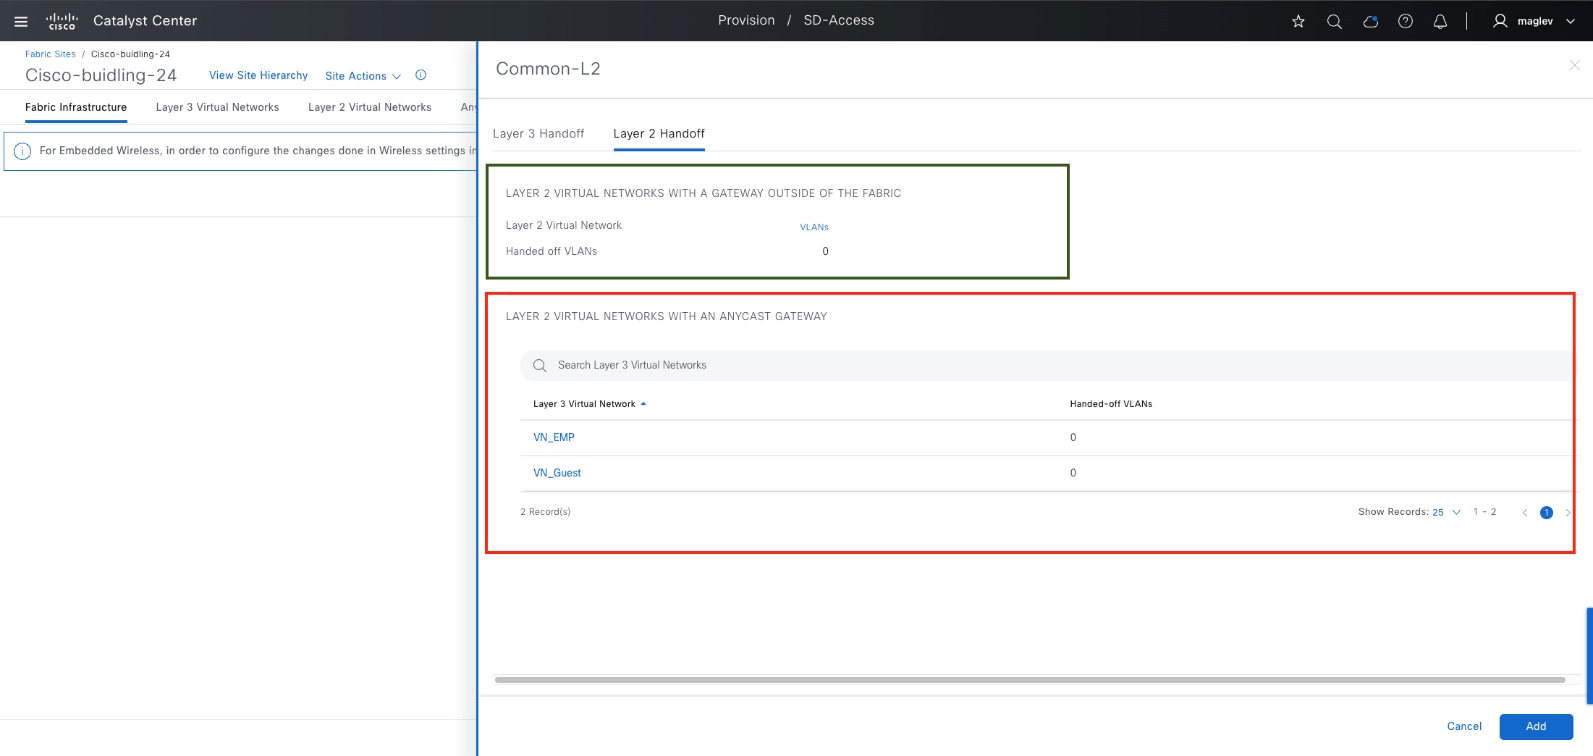The image size is (1593, 756).
Task: Open the Site Actions dropdown
Action: 362,76
